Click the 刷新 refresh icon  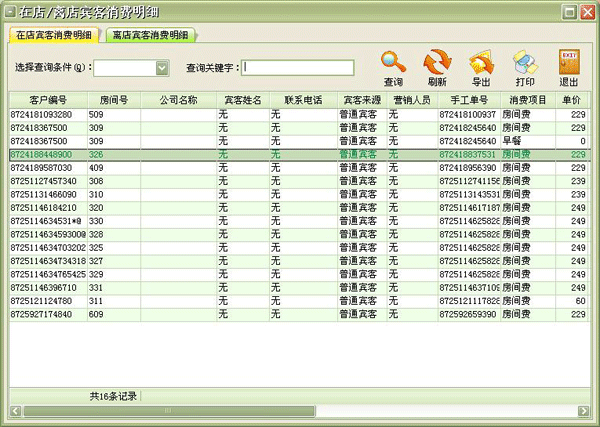(437, 62)
